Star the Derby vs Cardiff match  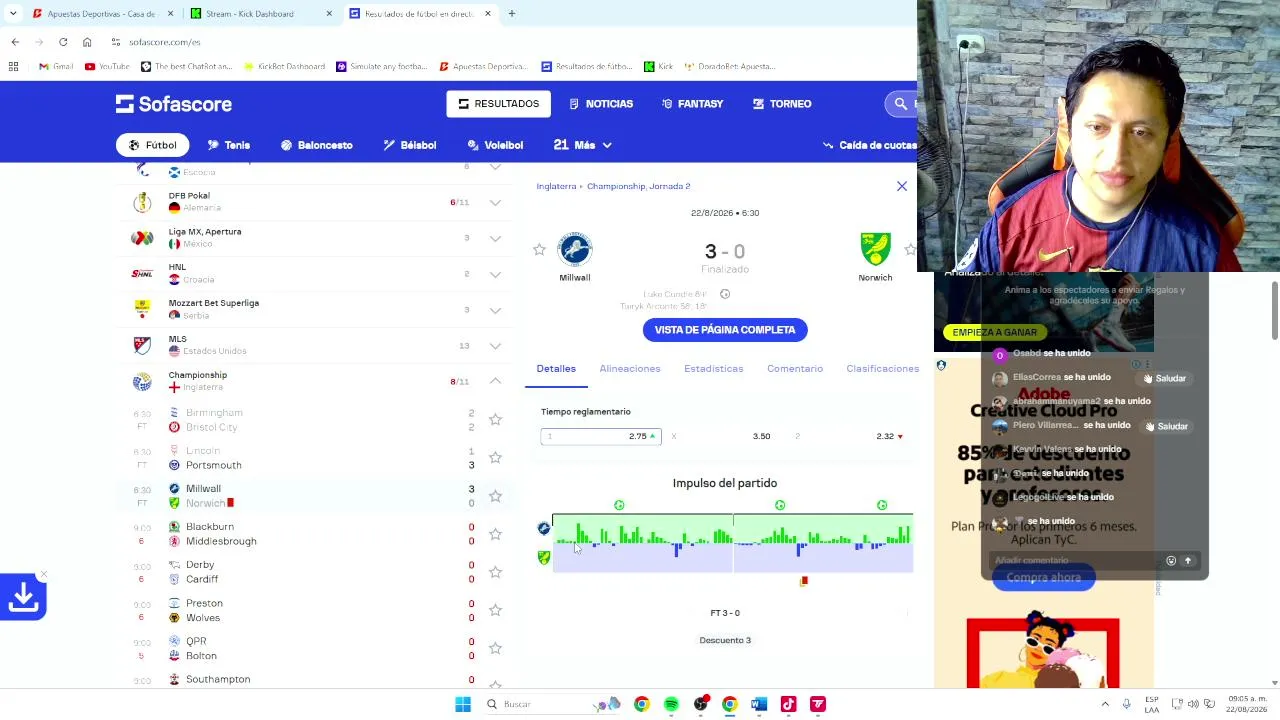click(x=495, y=572)
